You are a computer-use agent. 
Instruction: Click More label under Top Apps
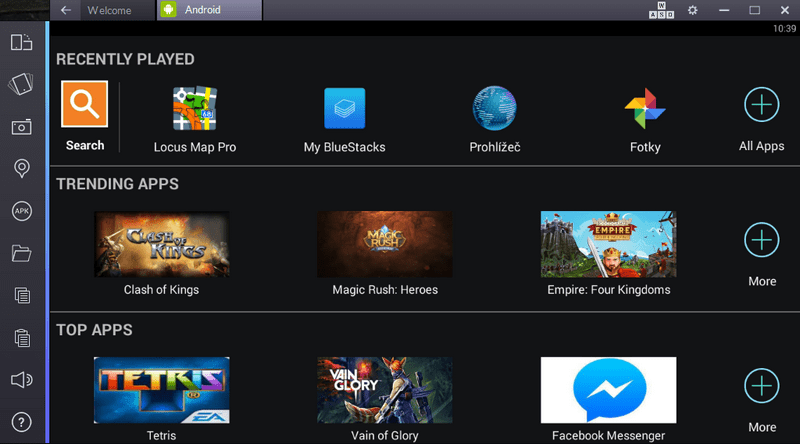pos(762,427)
